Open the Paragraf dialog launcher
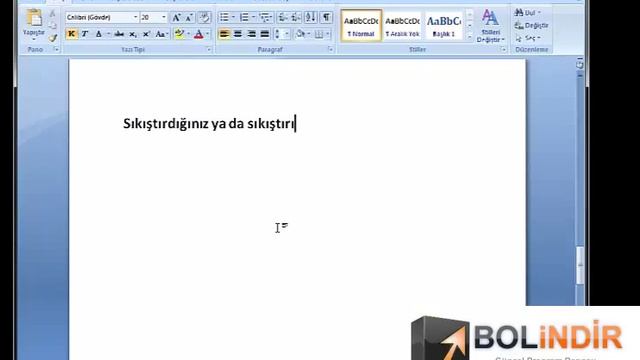Viewport: 640px width, 360px height. click(x=330, y=49)
